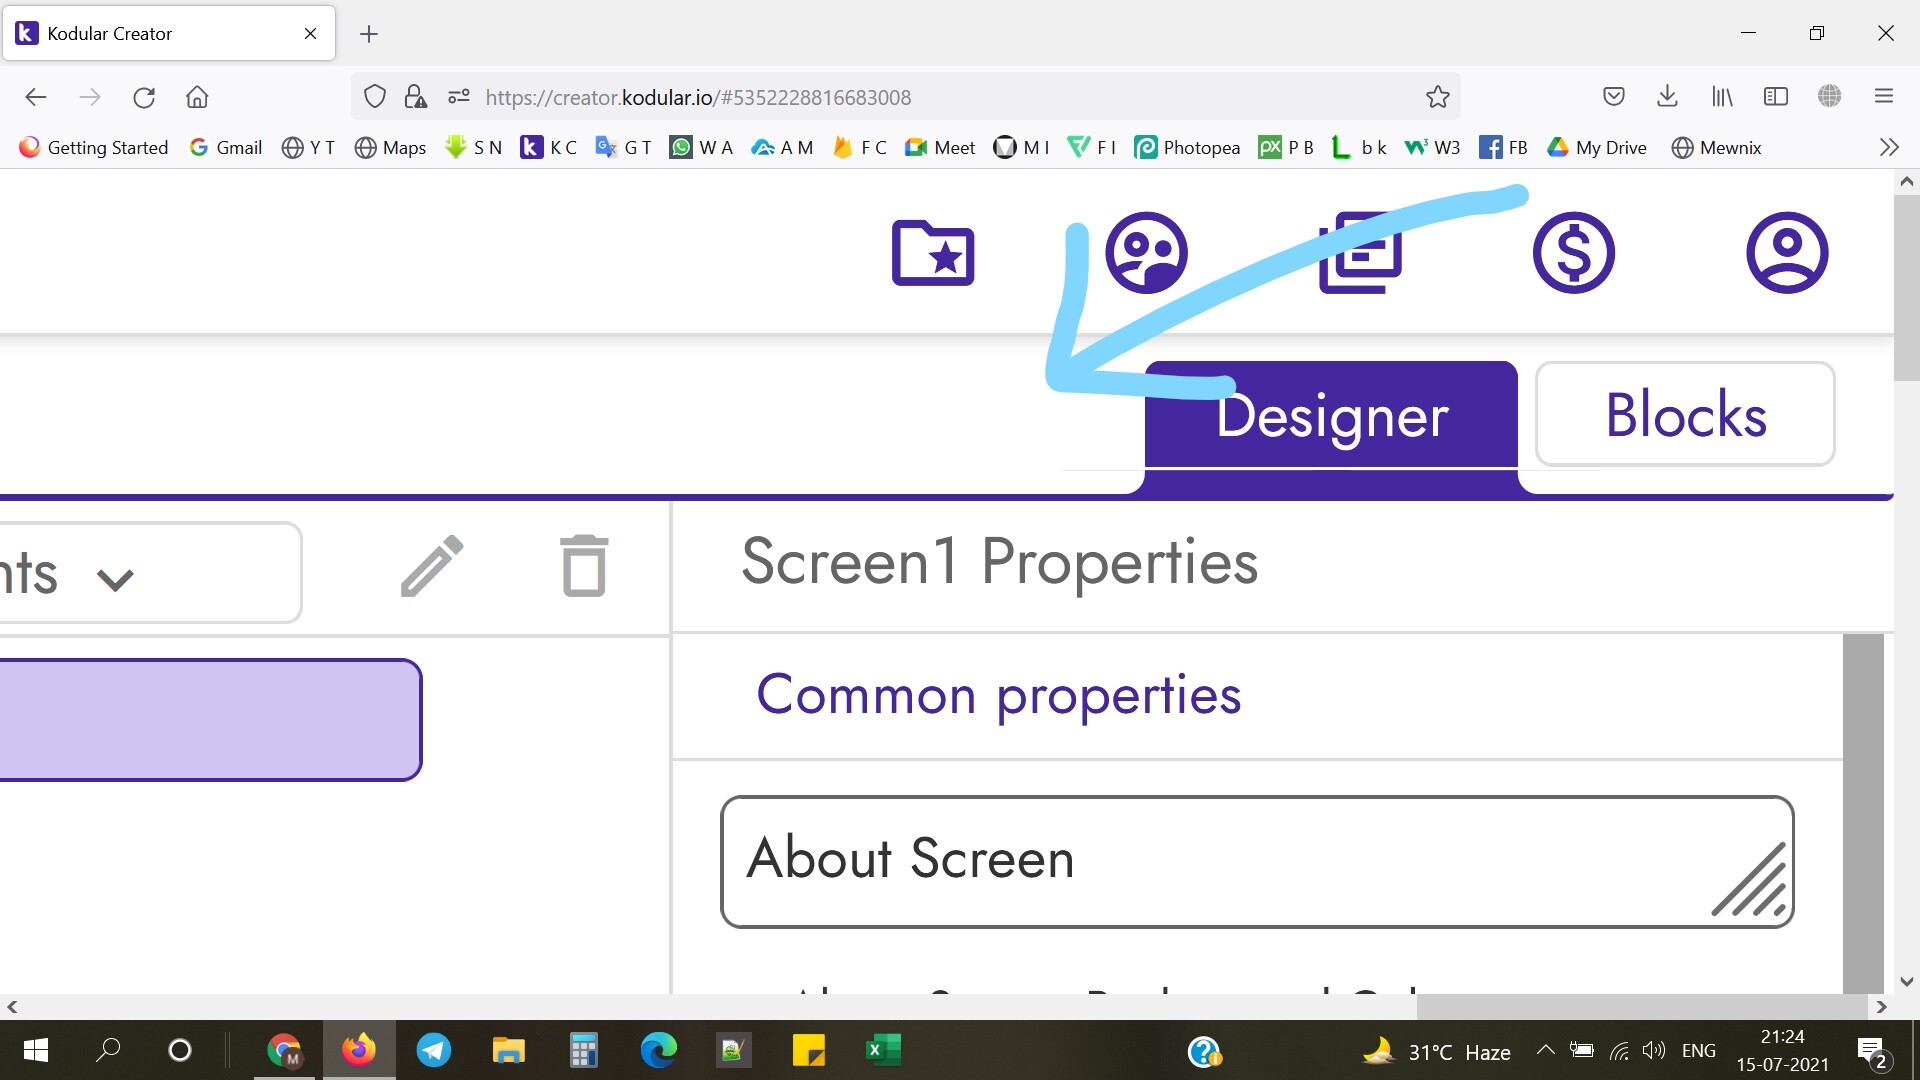The width and height of the screenshot is (1920, 1080).
Task: Open the Windows Start menu
Action: coord(36,1050)
